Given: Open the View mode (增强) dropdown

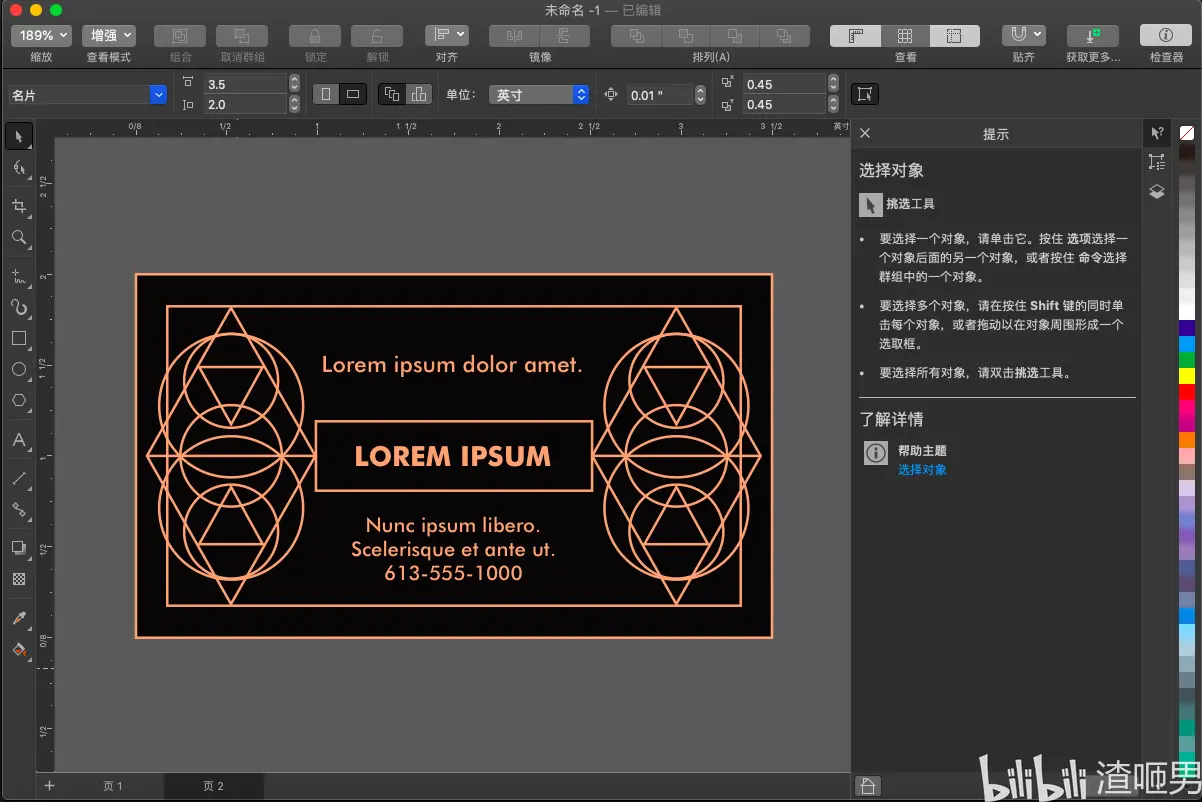Looking at the screenshot, I should 108,35.
